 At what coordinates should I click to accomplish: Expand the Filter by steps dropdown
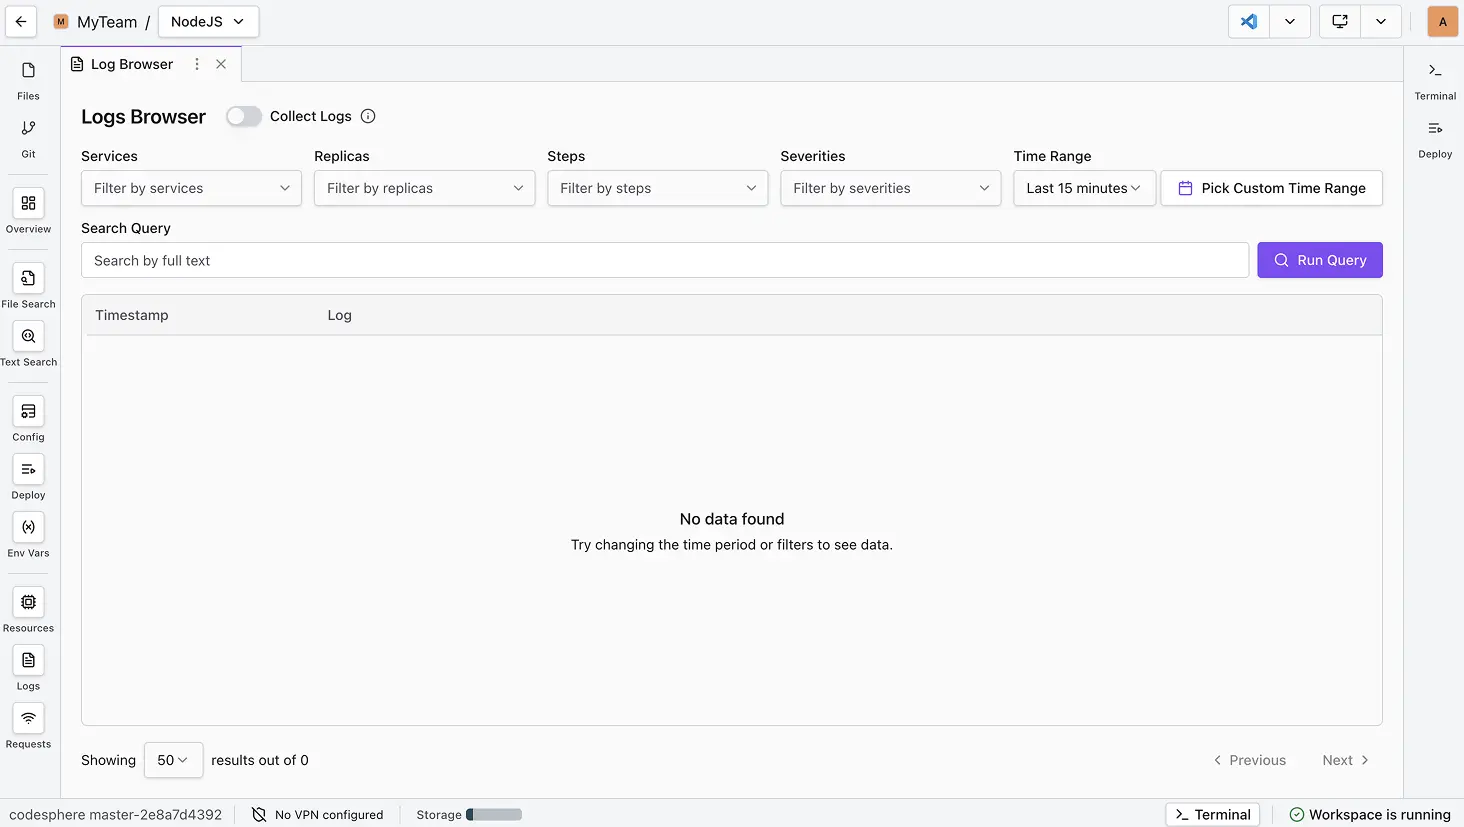click(657, 188)
